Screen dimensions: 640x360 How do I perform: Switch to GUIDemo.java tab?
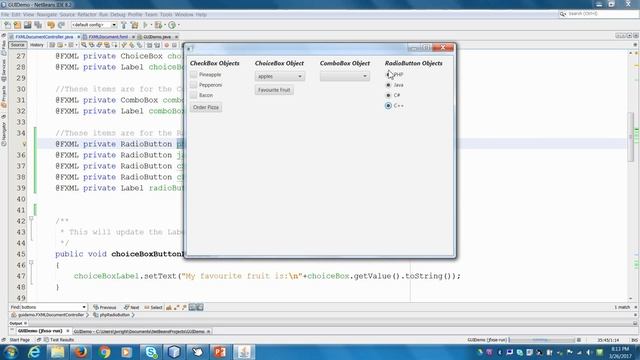click(157, 37)
